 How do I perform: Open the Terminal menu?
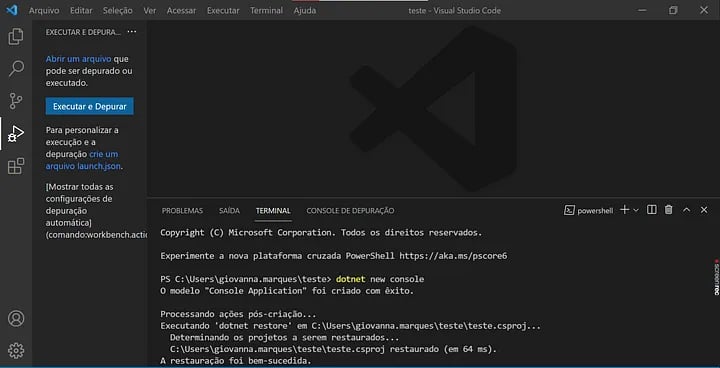point(266,10)
